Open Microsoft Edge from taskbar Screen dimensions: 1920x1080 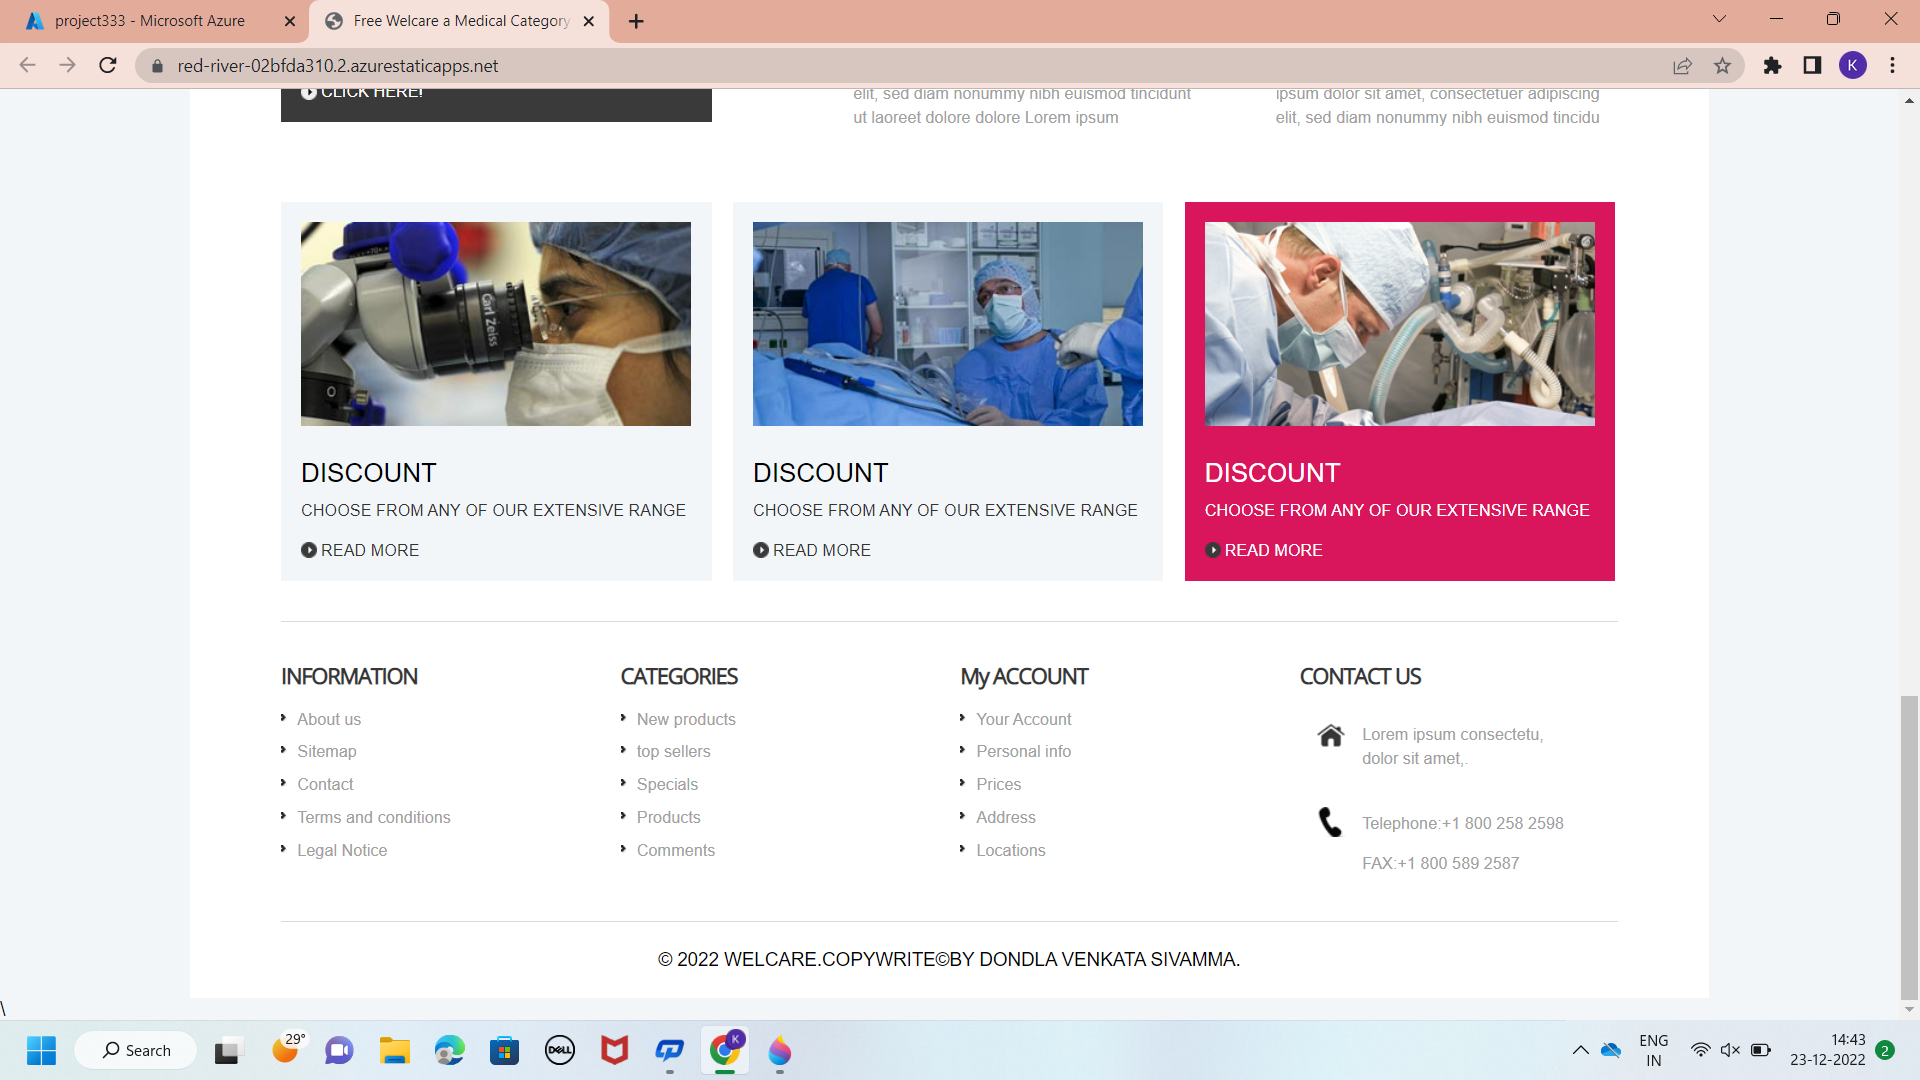450,1050
